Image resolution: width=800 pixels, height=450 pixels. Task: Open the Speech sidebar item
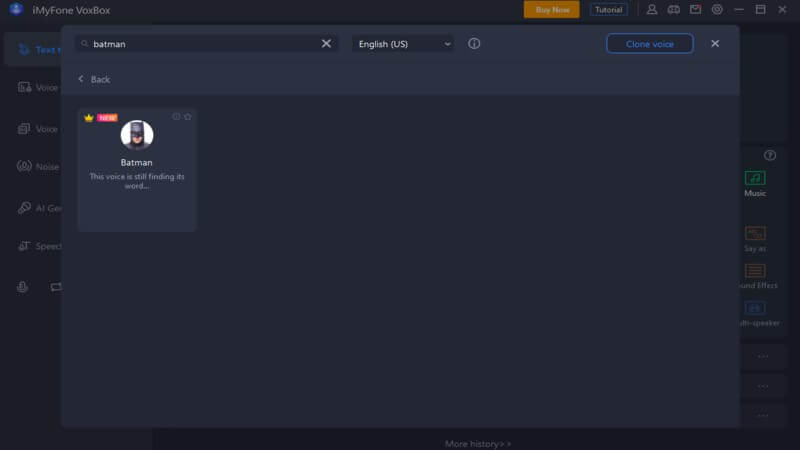click(39, 246)
